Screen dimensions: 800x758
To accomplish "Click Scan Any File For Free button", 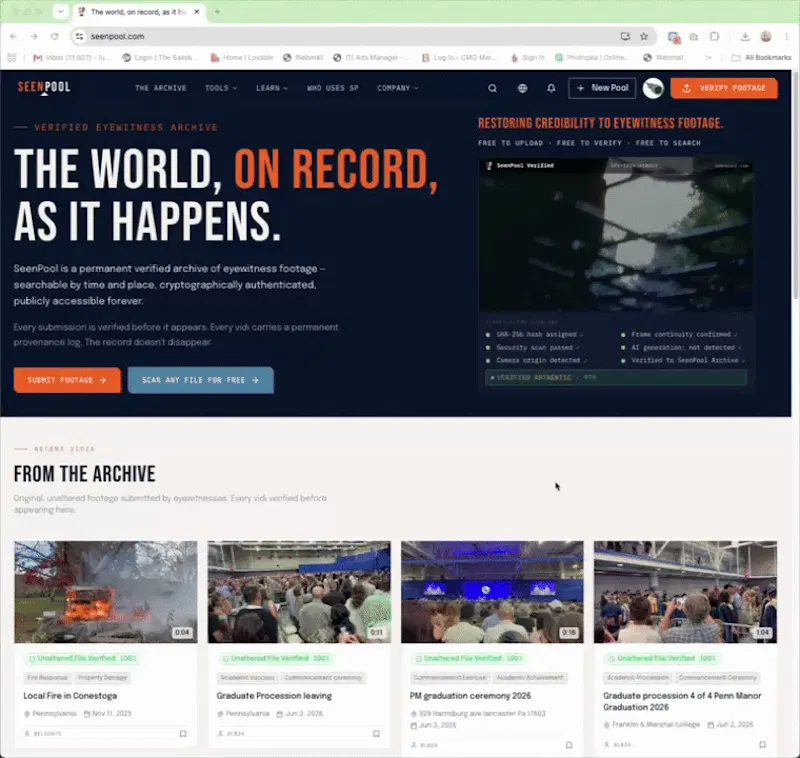I will pos(201,380).
